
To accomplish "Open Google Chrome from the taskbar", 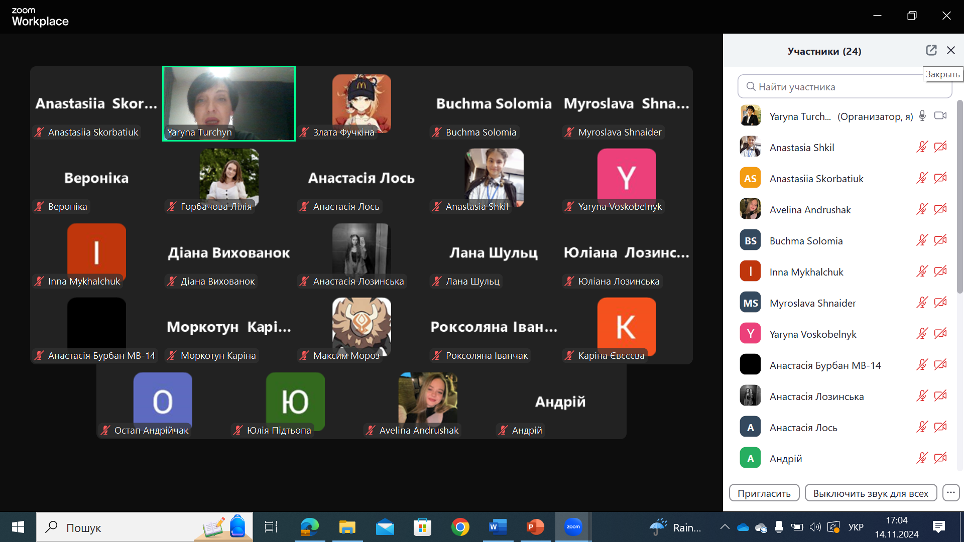I will point(460,526).
